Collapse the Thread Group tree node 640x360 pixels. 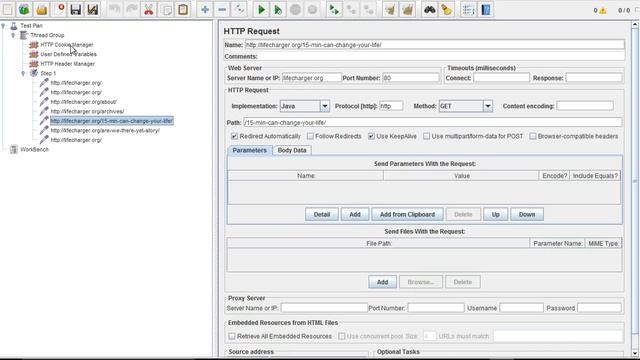coord(13,35)
